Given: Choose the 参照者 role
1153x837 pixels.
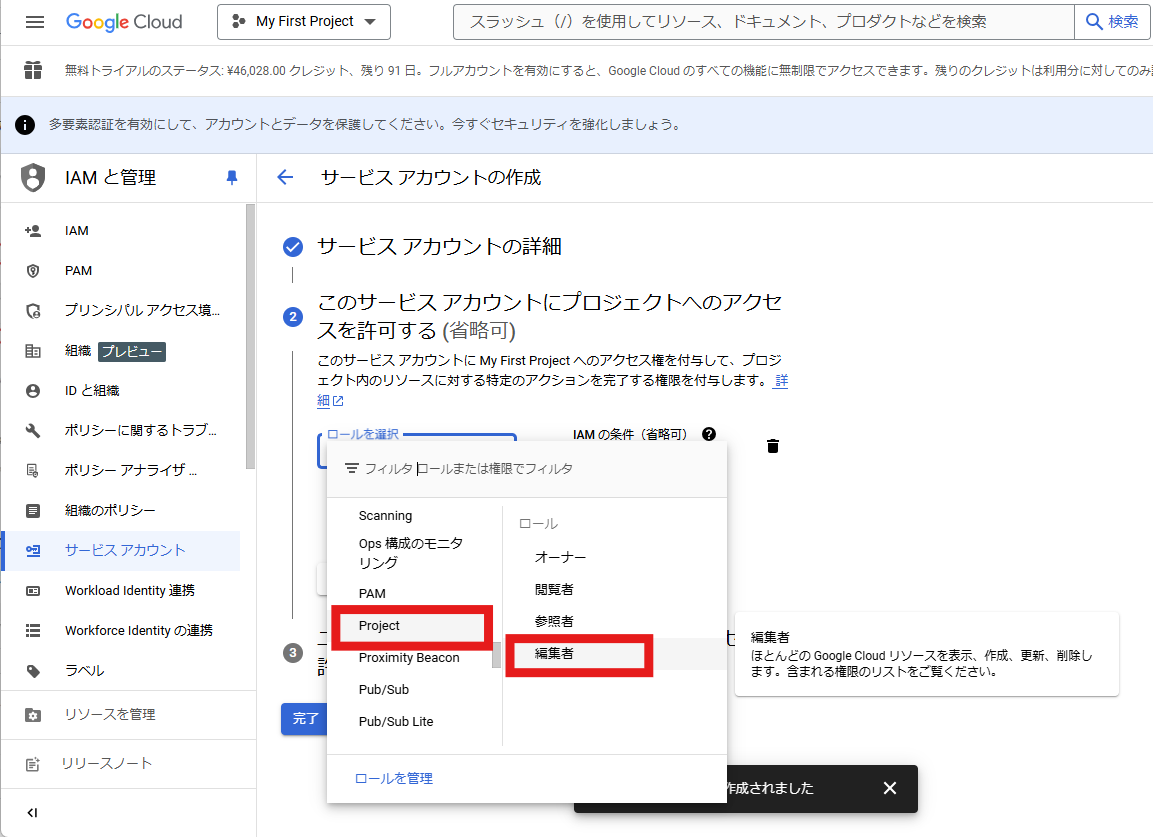Looking at the screenshot, I should pos(554,621).
